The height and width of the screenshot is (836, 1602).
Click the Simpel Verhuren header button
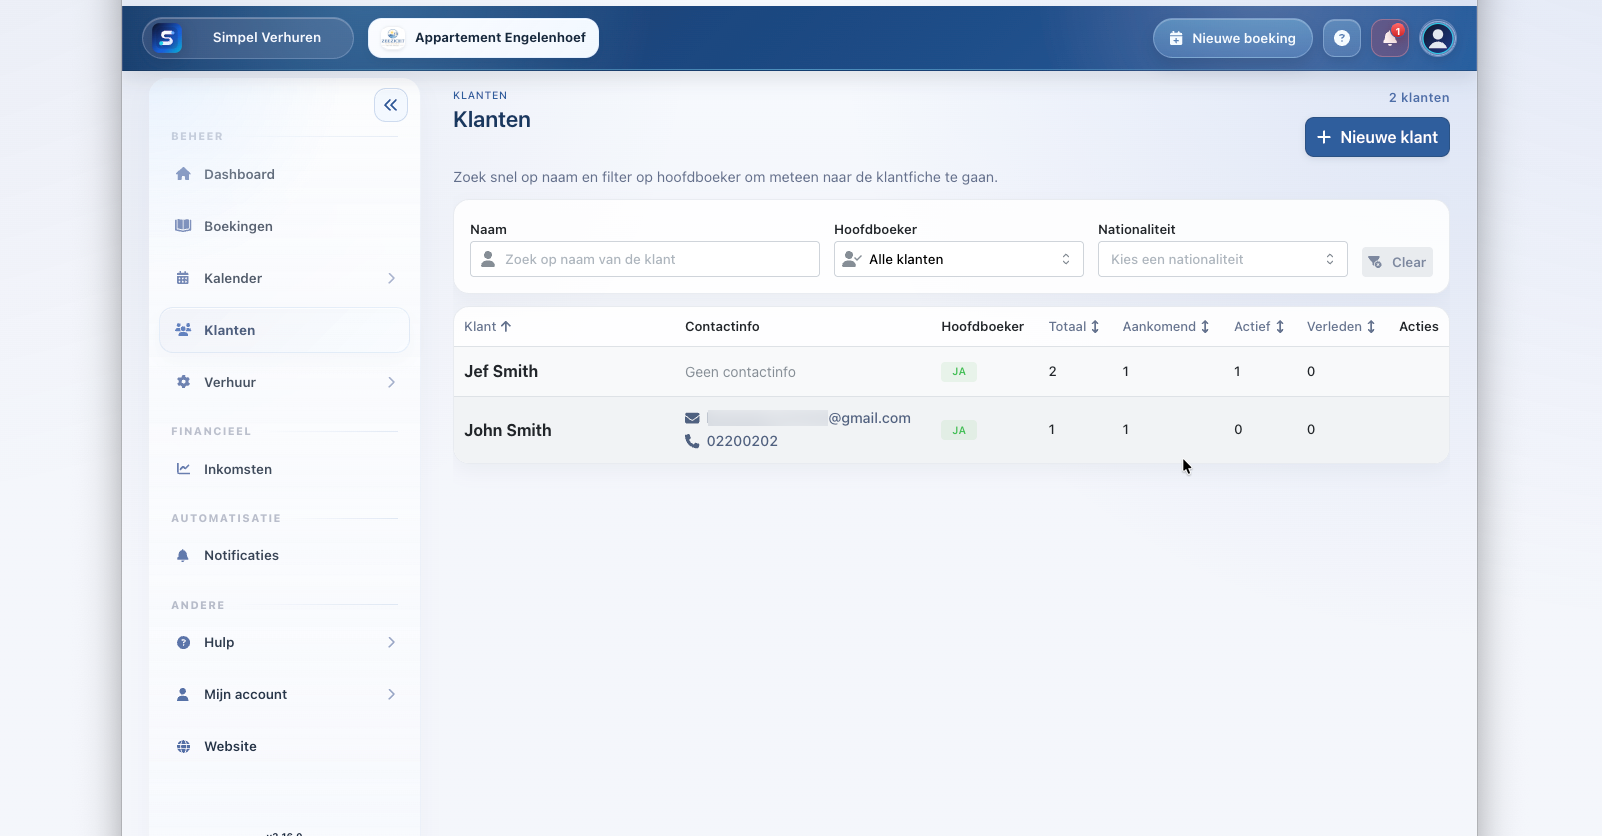pyautogui.click(x=248, y=38)
